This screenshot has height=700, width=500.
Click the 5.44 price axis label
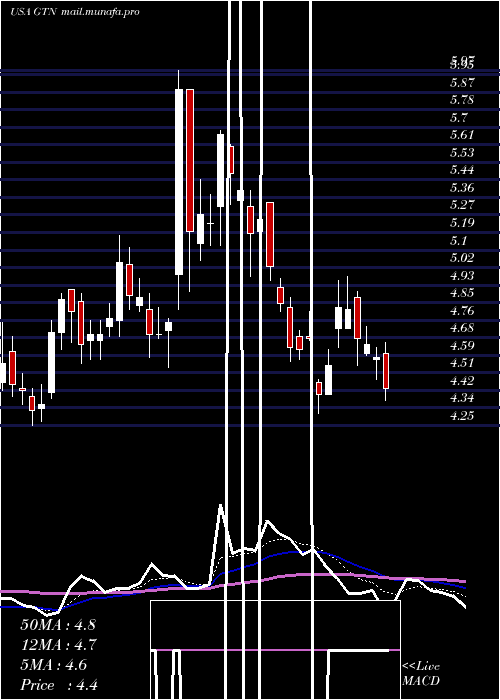coord(462,170)
